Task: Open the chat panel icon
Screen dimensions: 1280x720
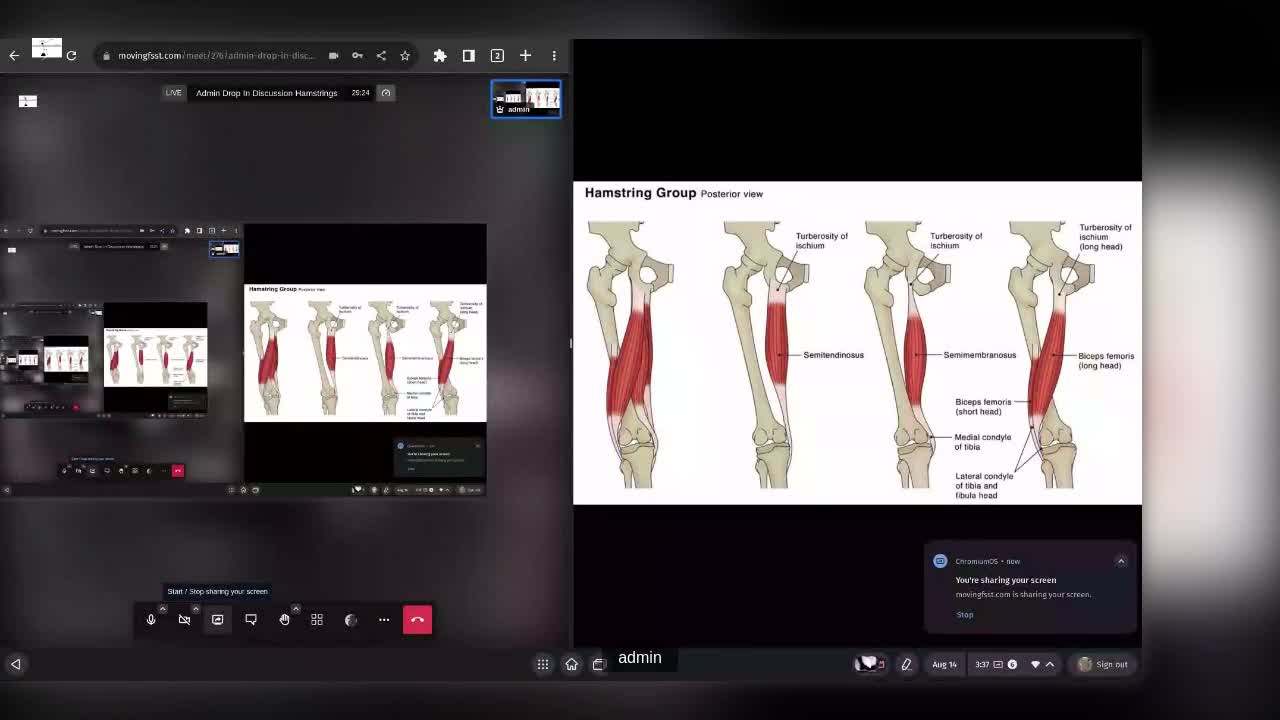Action: pos(251,620)
